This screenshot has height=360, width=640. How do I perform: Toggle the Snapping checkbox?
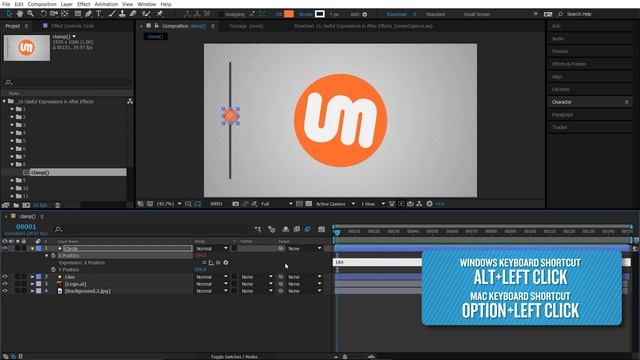[x=221, y=14]
